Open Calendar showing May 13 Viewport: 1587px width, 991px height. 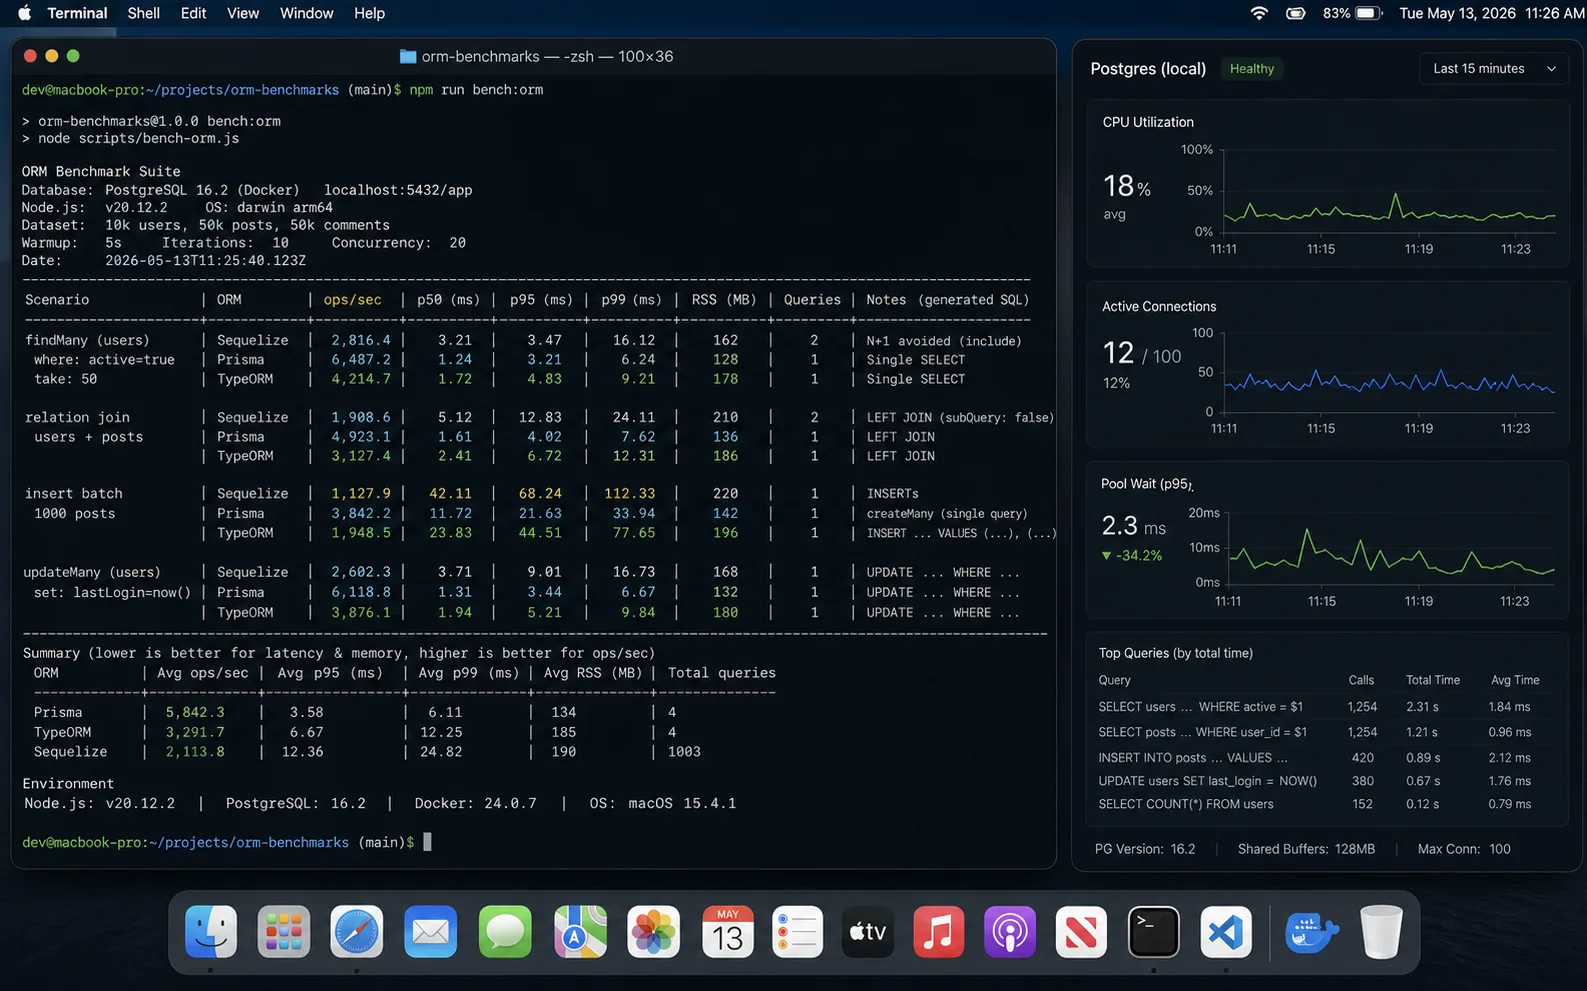pos(728,932)
